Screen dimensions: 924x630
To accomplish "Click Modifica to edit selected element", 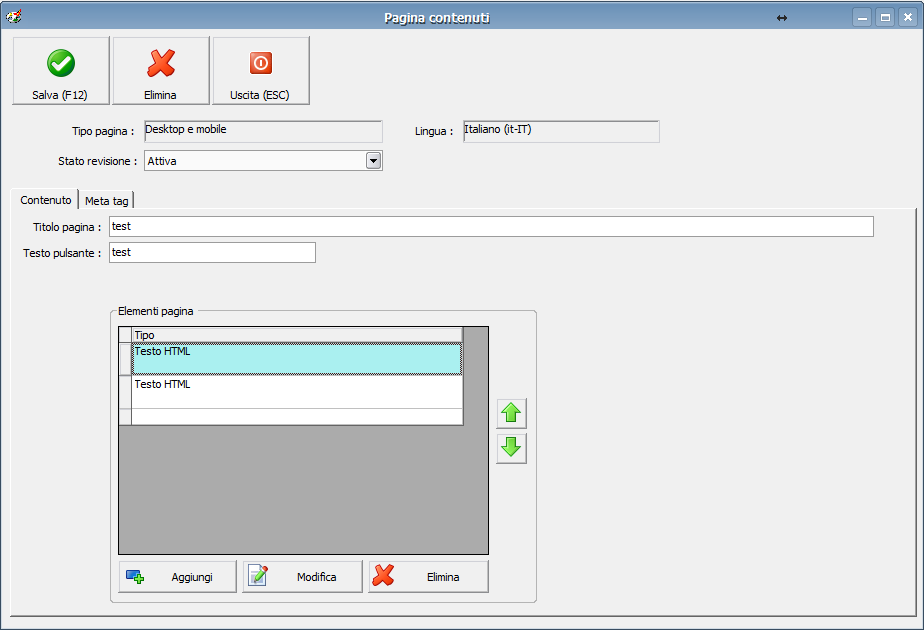I will click(302, 576).
